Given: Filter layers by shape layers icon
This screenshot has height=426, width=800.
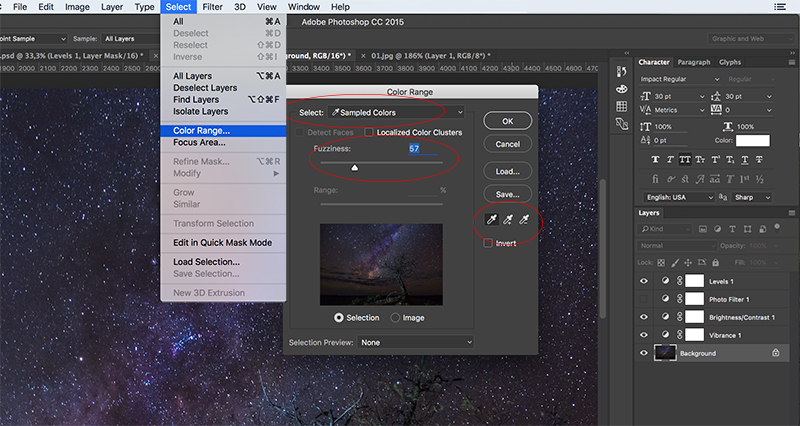Looking at the screenshot, I should 747,229.
